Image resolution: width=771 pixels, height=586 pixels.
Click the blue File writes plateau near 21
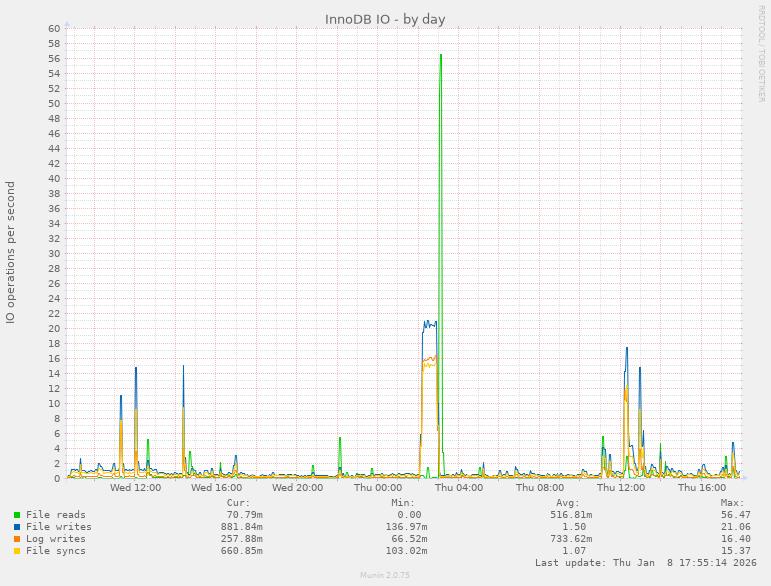(x=430, y=323)
